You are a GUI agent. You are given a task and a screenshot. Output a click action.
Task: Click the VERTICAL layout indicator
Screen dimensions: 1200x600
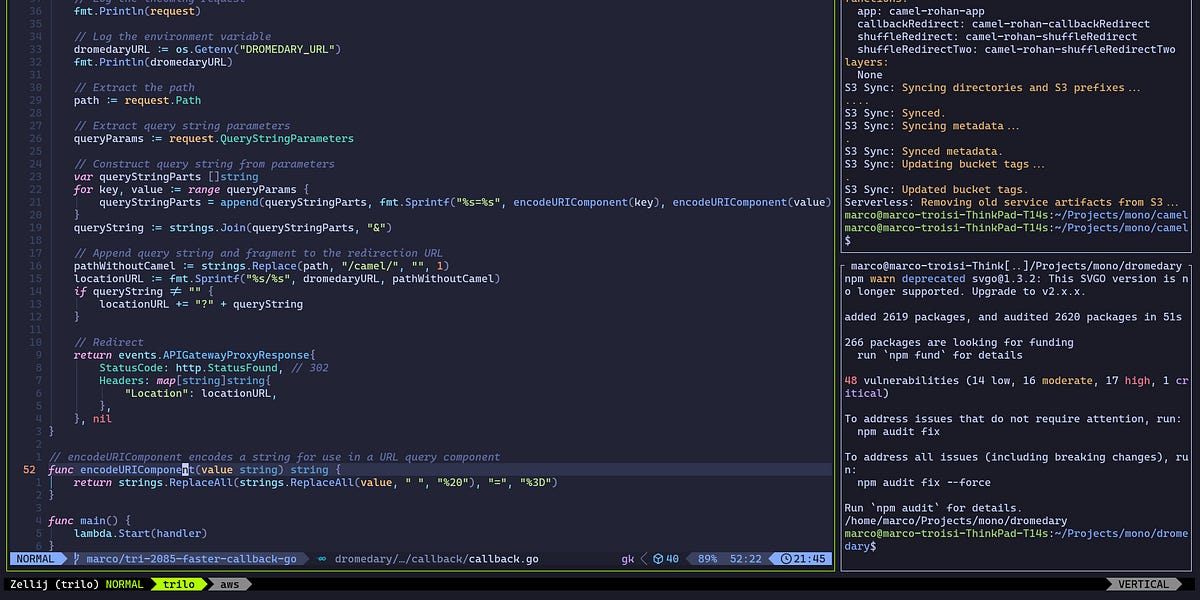tap(1143, 584)
